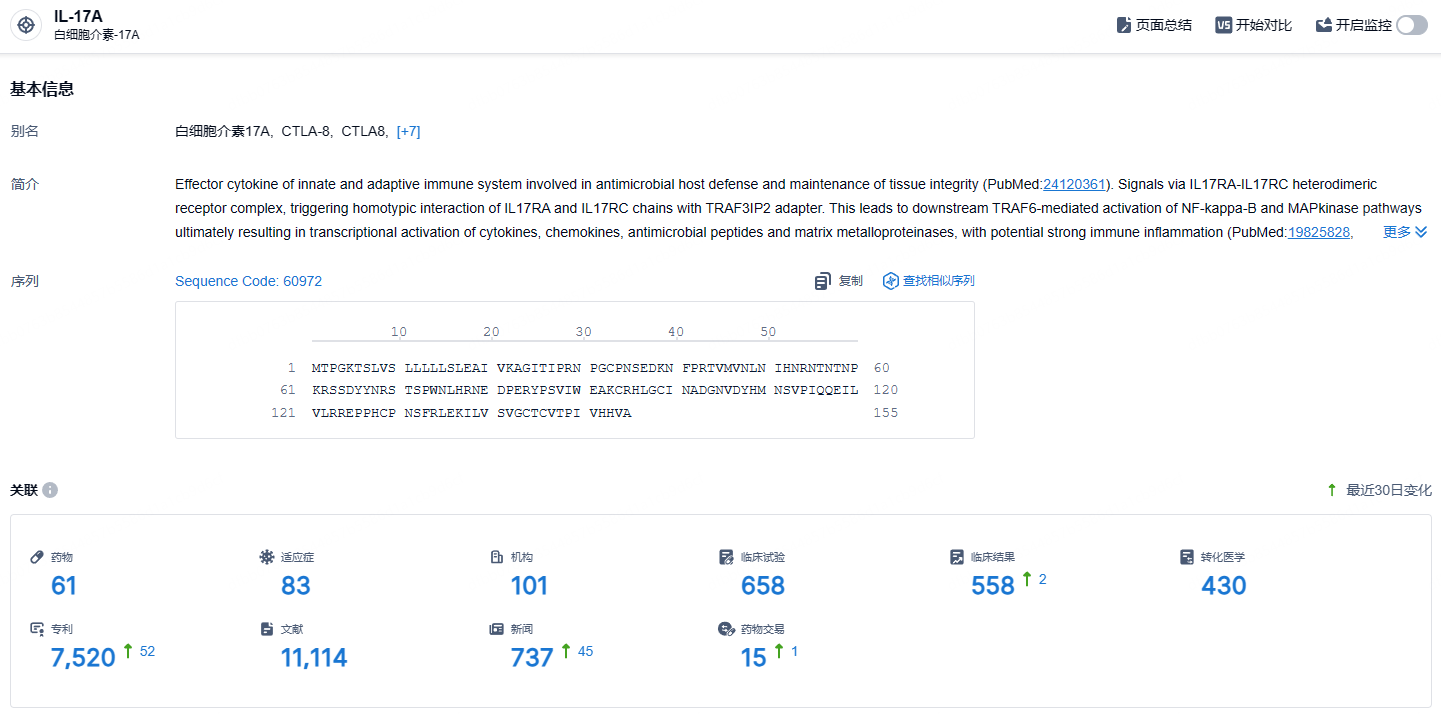
Task: Open PubMed link 19825828
Action: (x=1319, y=232)
